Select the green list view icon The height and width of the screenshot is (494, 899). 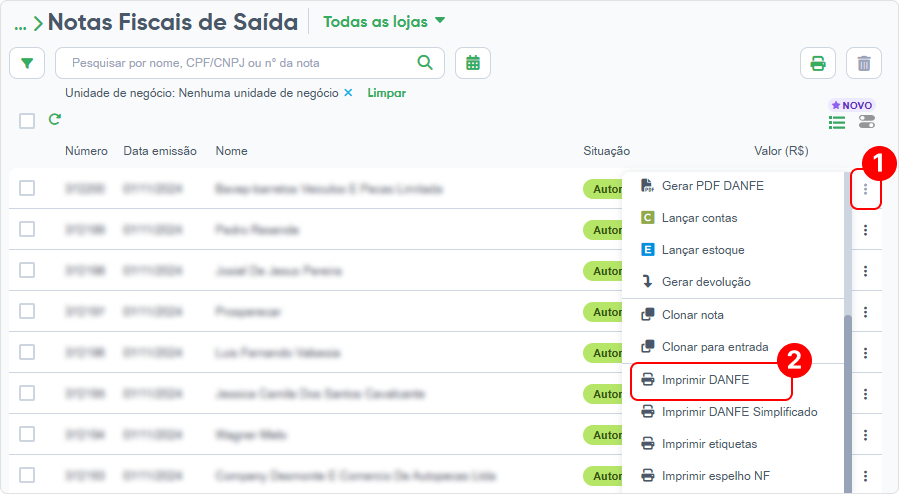pos(837,122)
